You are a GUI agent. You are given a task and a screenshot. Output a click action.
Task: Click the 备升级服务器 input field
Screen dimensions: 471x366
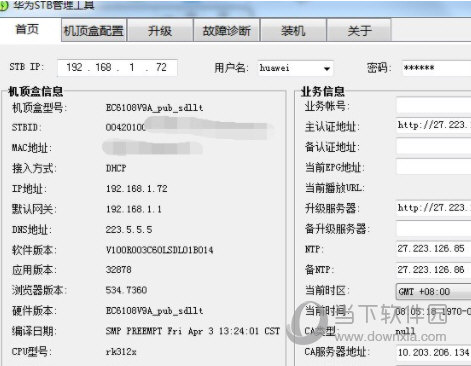point(434,229)
